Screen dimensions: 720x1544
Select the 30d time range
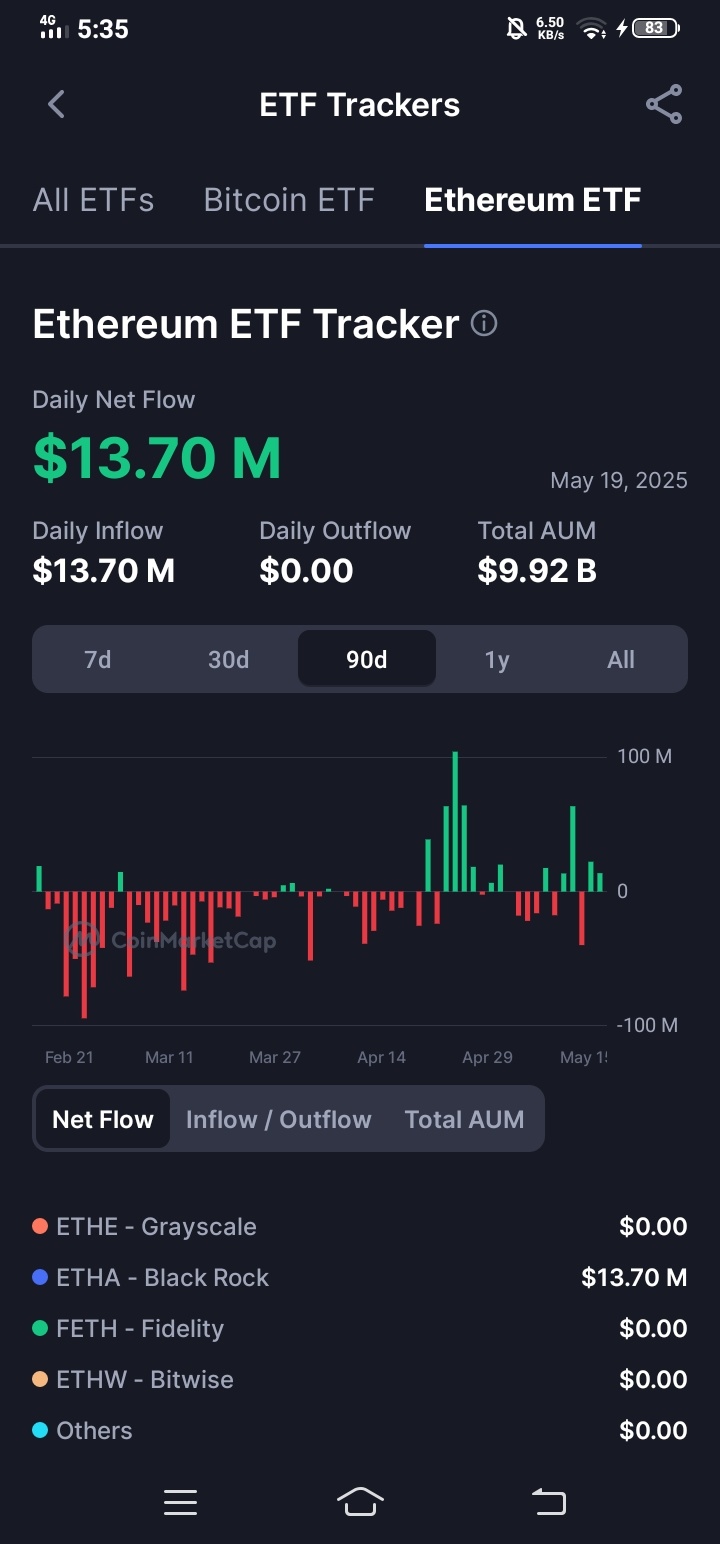[x=228, y=659]
